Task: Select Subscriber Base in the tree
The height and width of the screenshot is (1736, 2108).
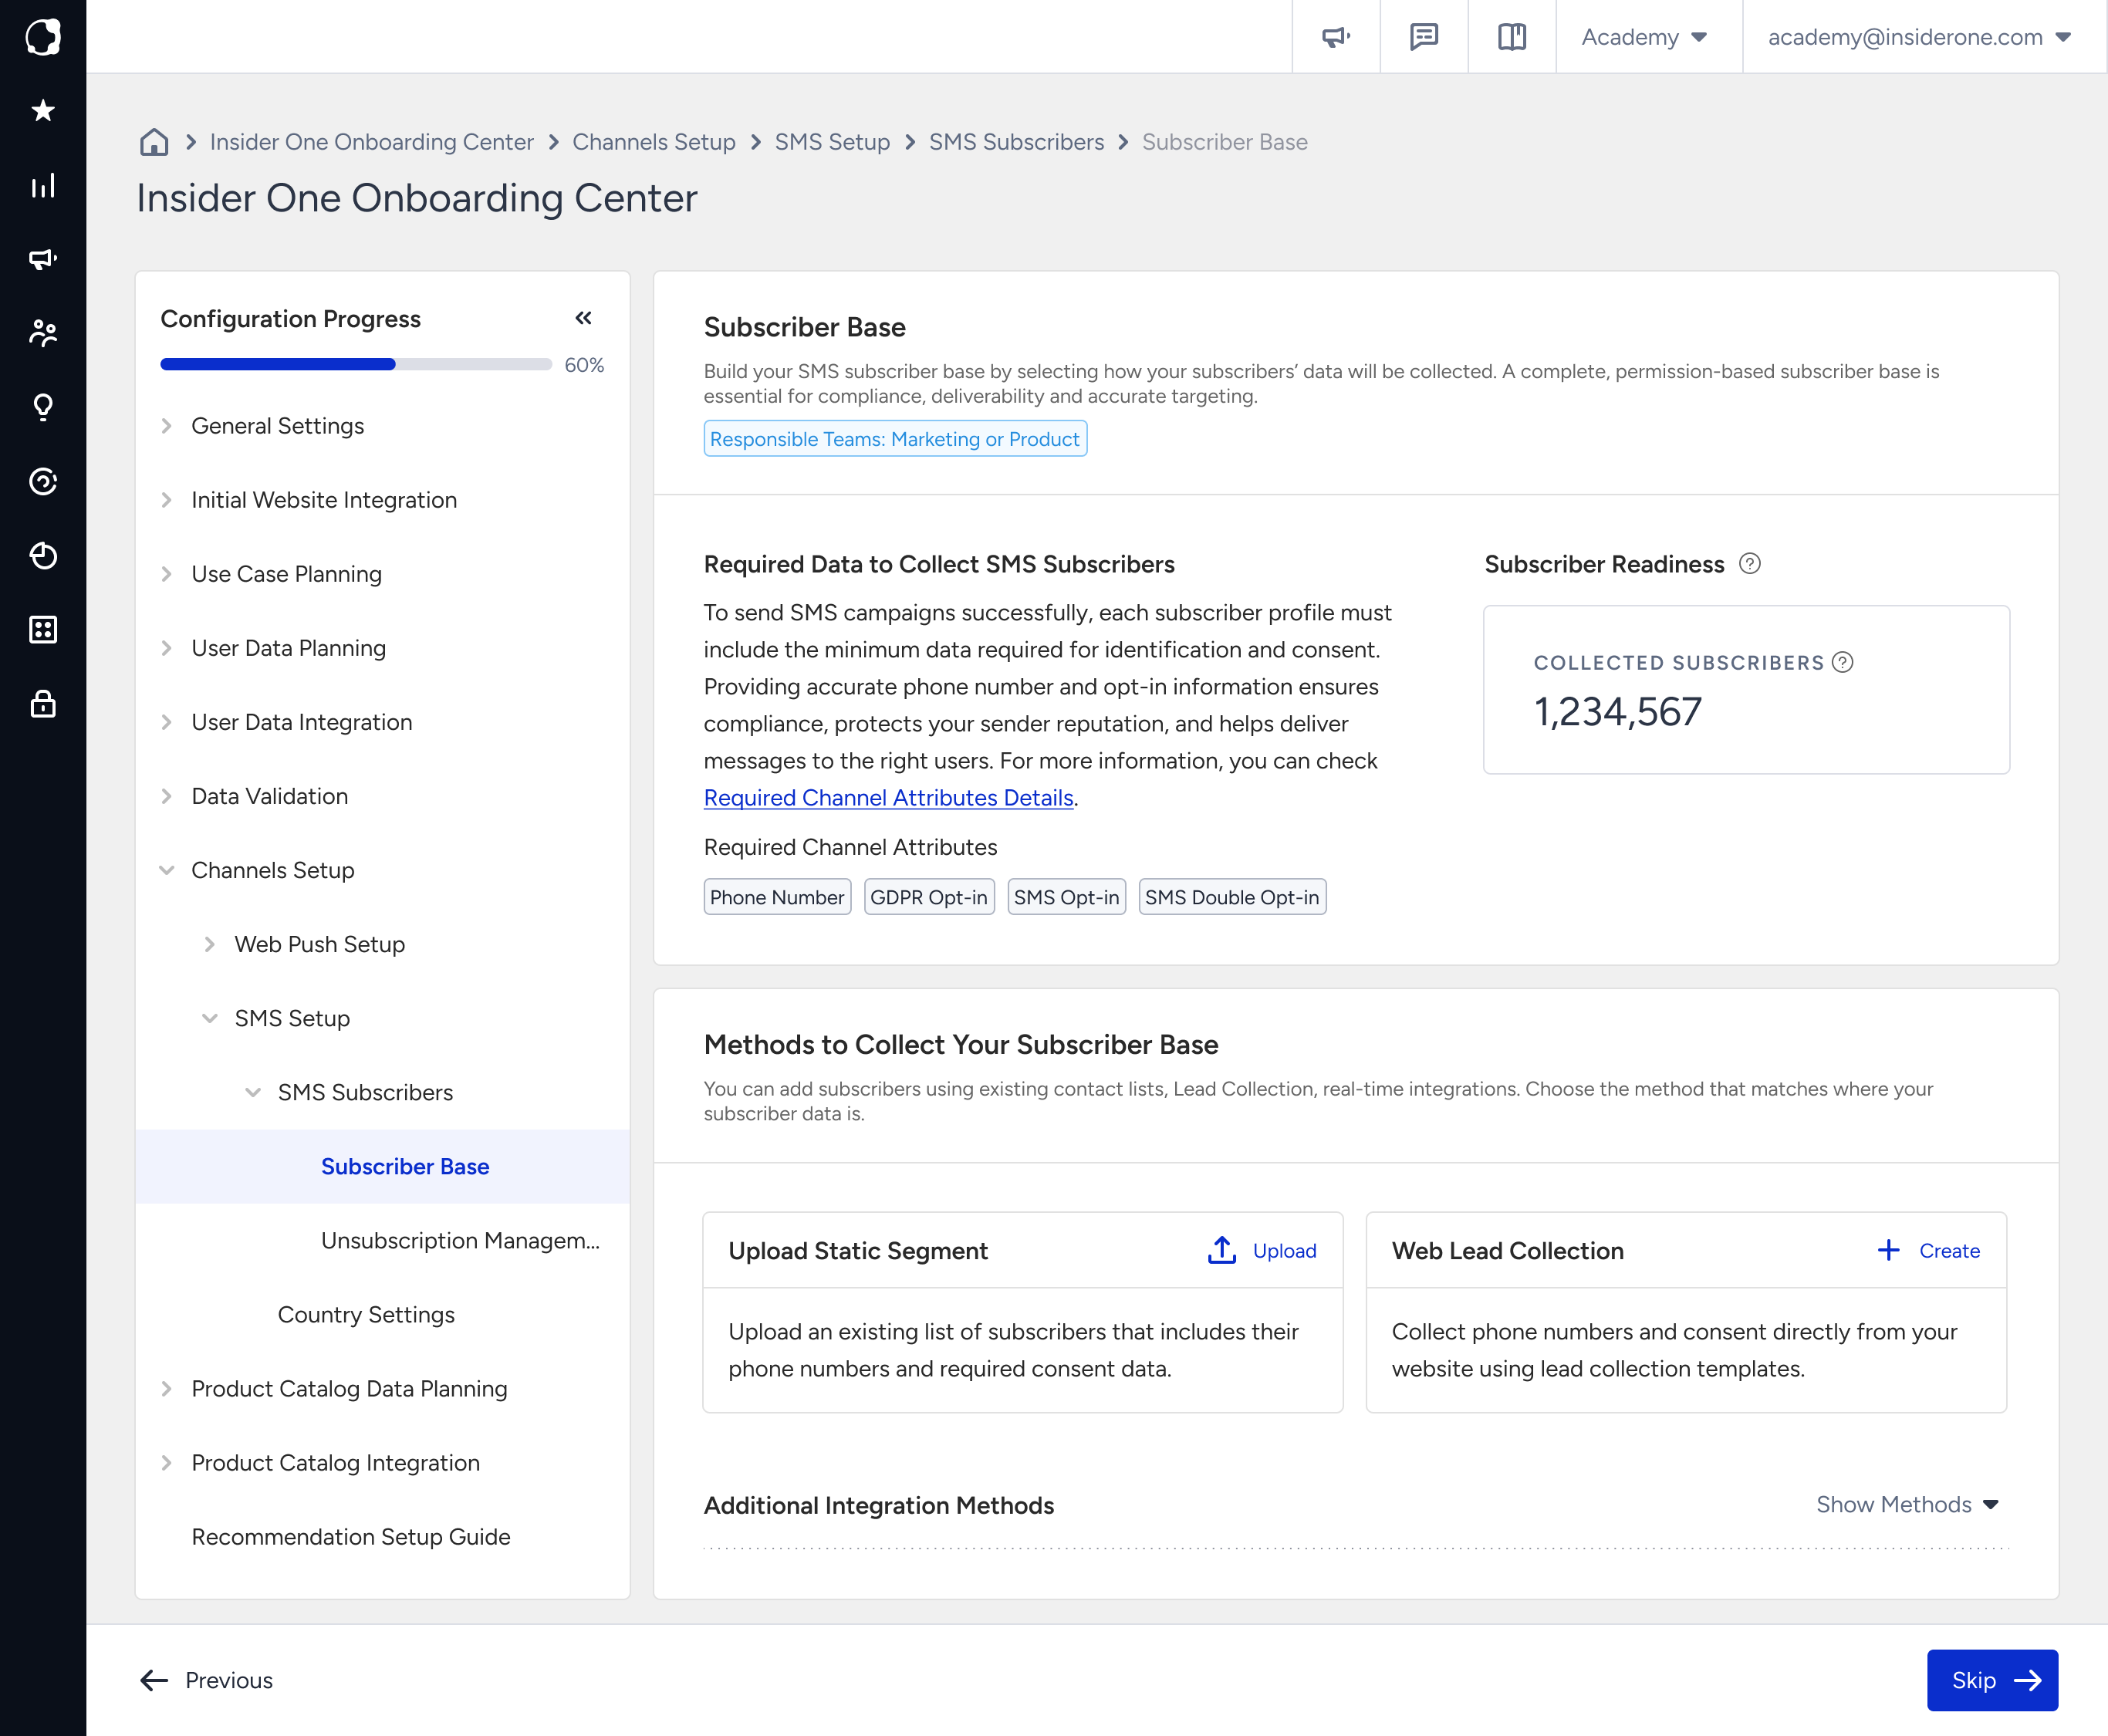Action: tap(383, 1166)
